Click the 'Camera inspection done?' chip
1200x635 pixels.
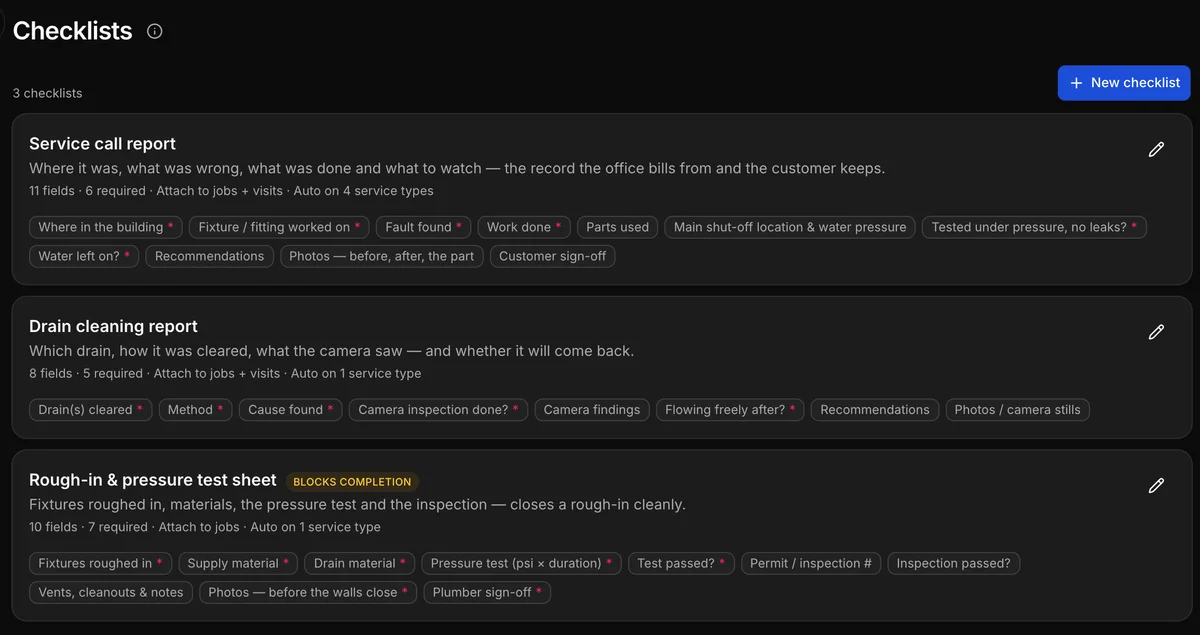(x=439, y=409)
